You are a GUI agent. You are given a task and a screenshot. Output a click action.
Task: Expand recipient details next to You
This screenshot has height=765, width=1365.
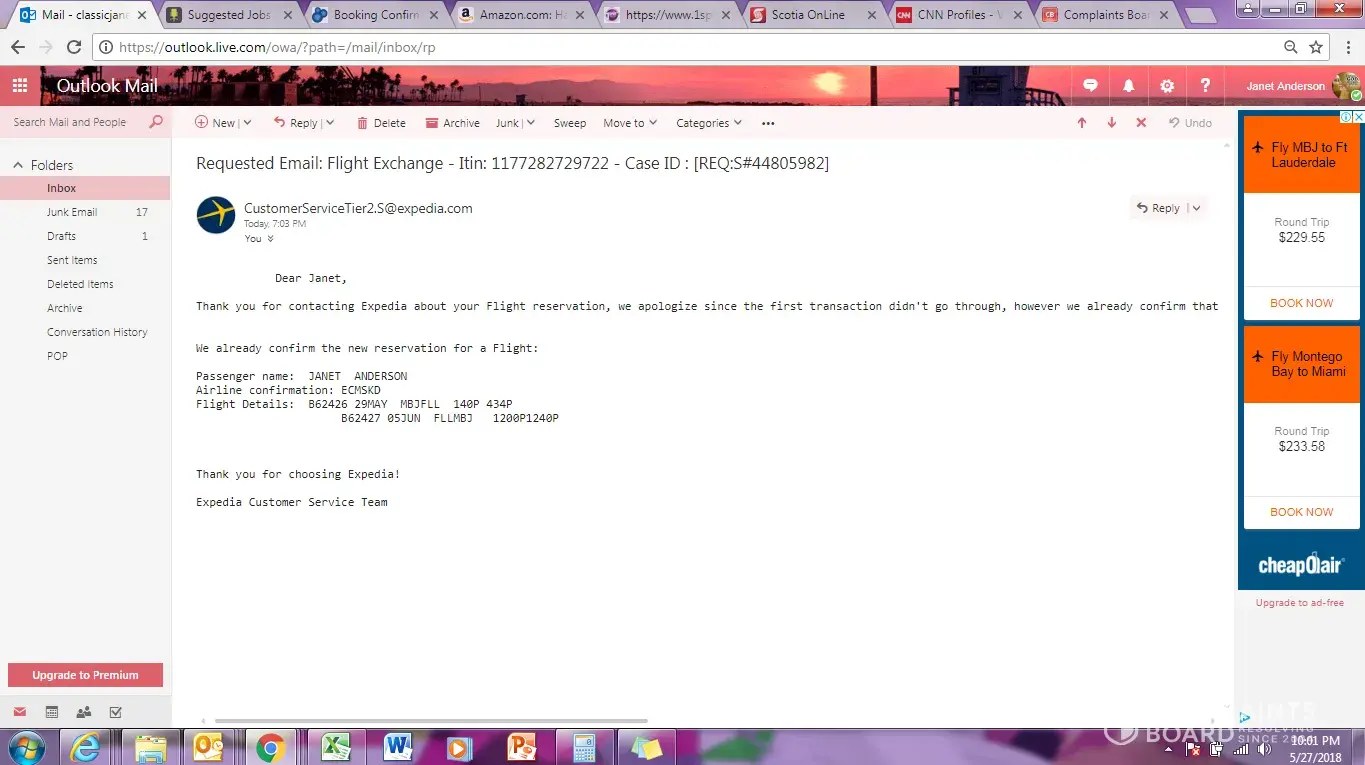tap(270, 239)
